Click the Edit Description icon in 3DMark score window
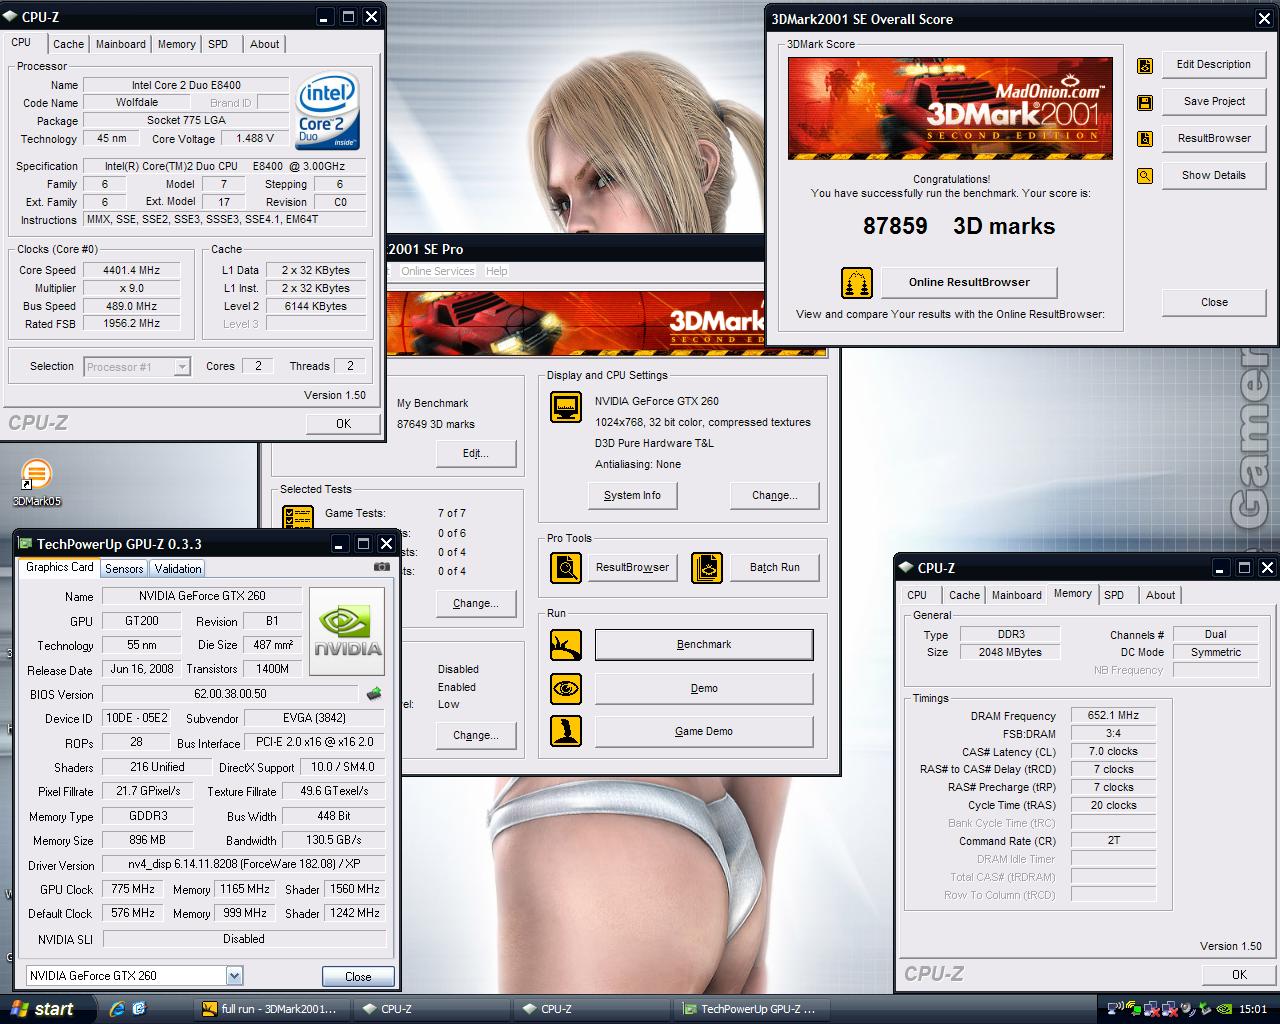 [x=1145, y=65]
